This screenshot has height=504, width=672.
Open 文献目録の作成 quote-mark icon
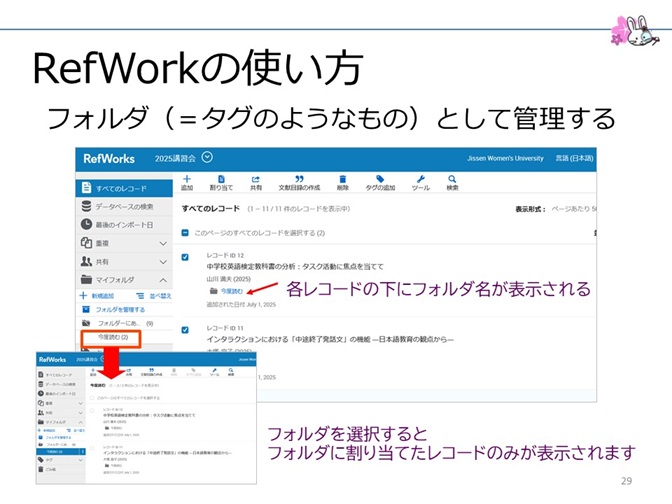coord(299,180)
